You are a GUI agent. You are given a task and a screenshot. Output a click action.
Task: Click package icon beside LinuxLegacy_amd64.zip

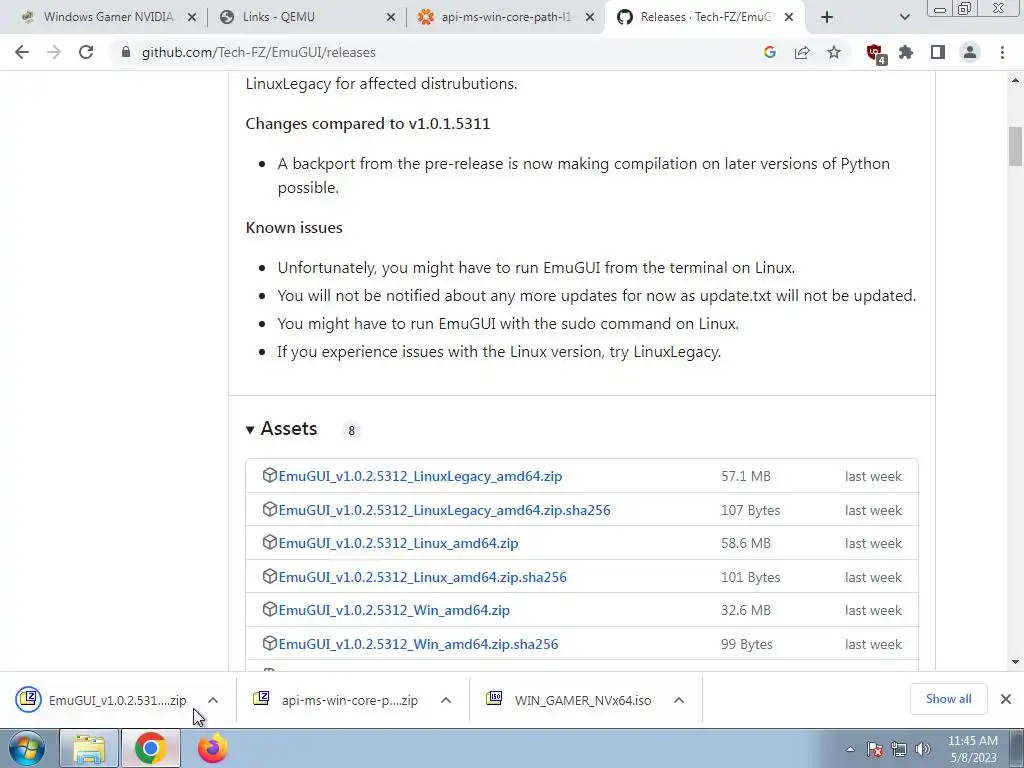coord(269,475)
